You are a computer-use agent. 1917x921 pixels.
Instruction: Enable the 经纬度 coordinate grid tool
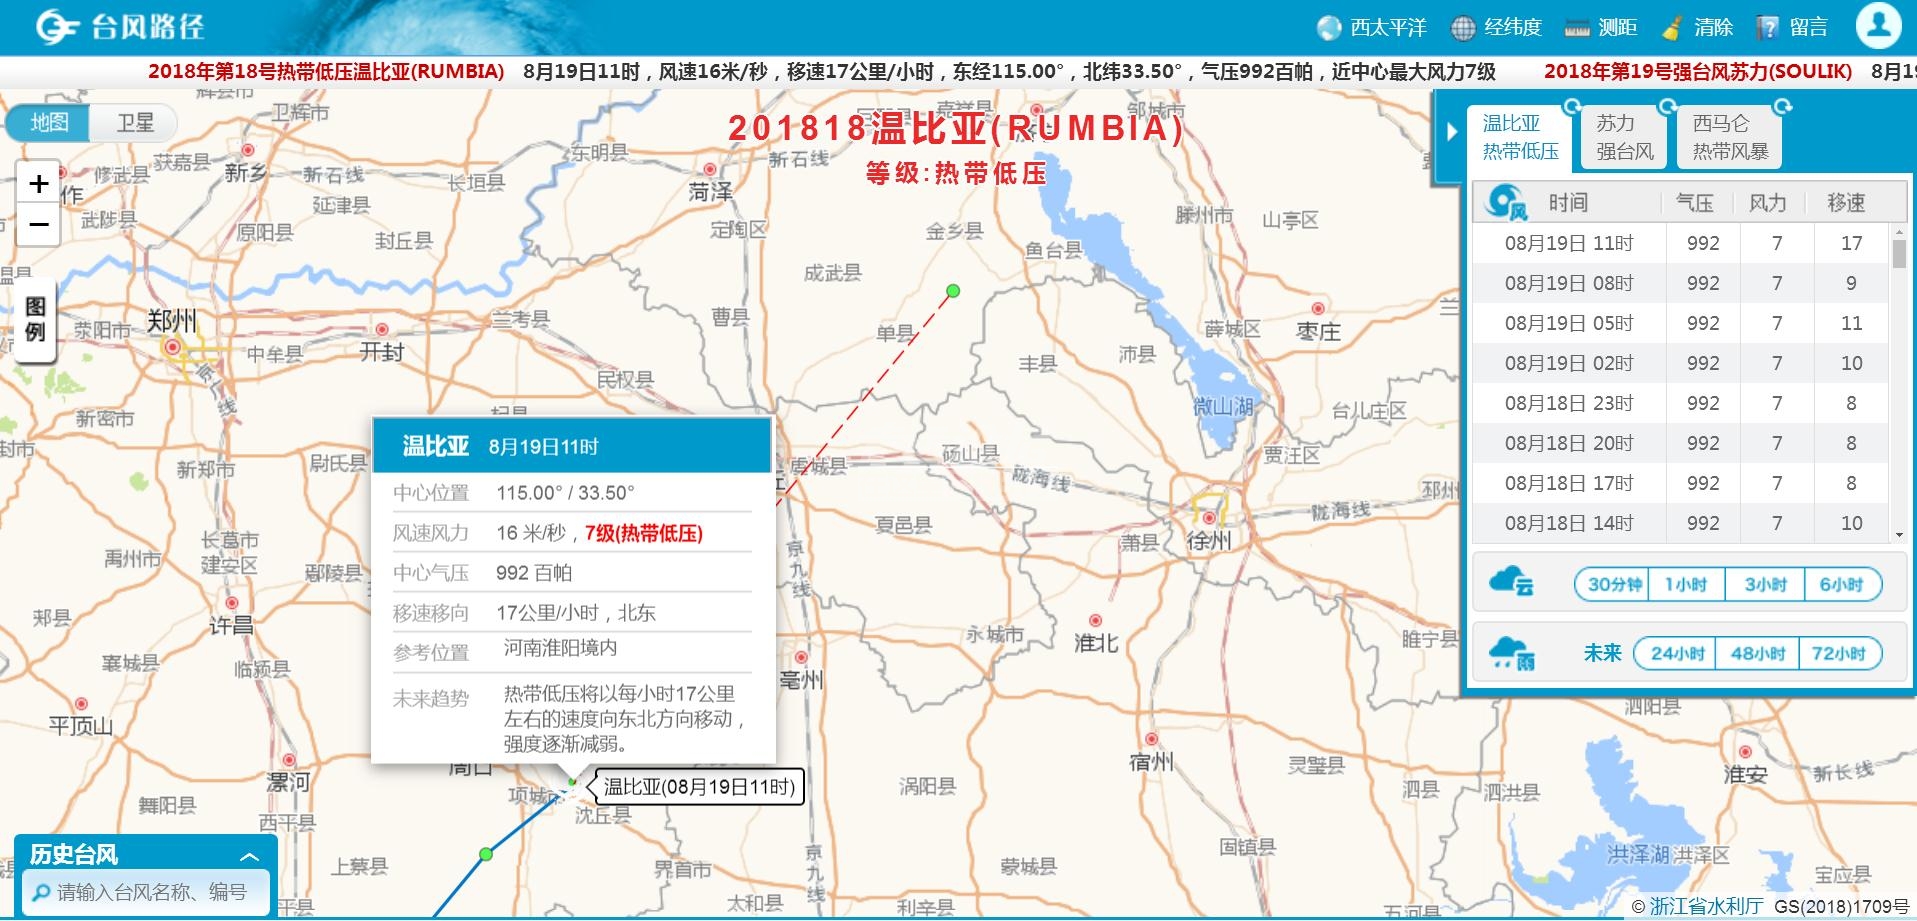point(1512,27)
